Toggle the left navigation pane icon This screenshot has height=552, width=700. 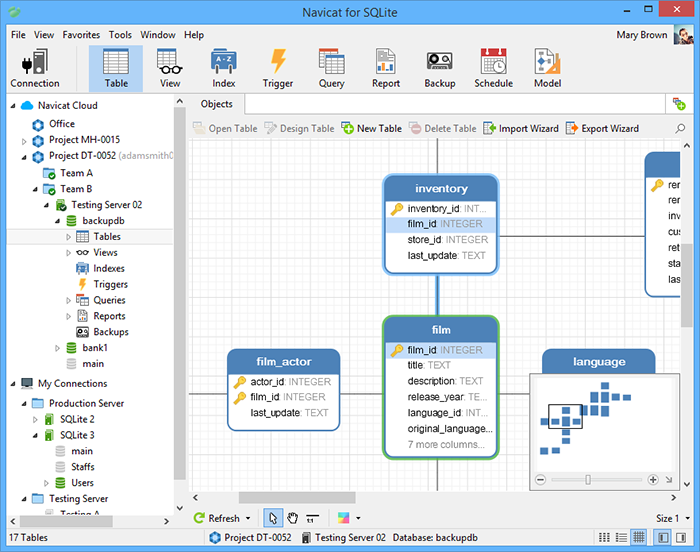[x=663, y=537]
